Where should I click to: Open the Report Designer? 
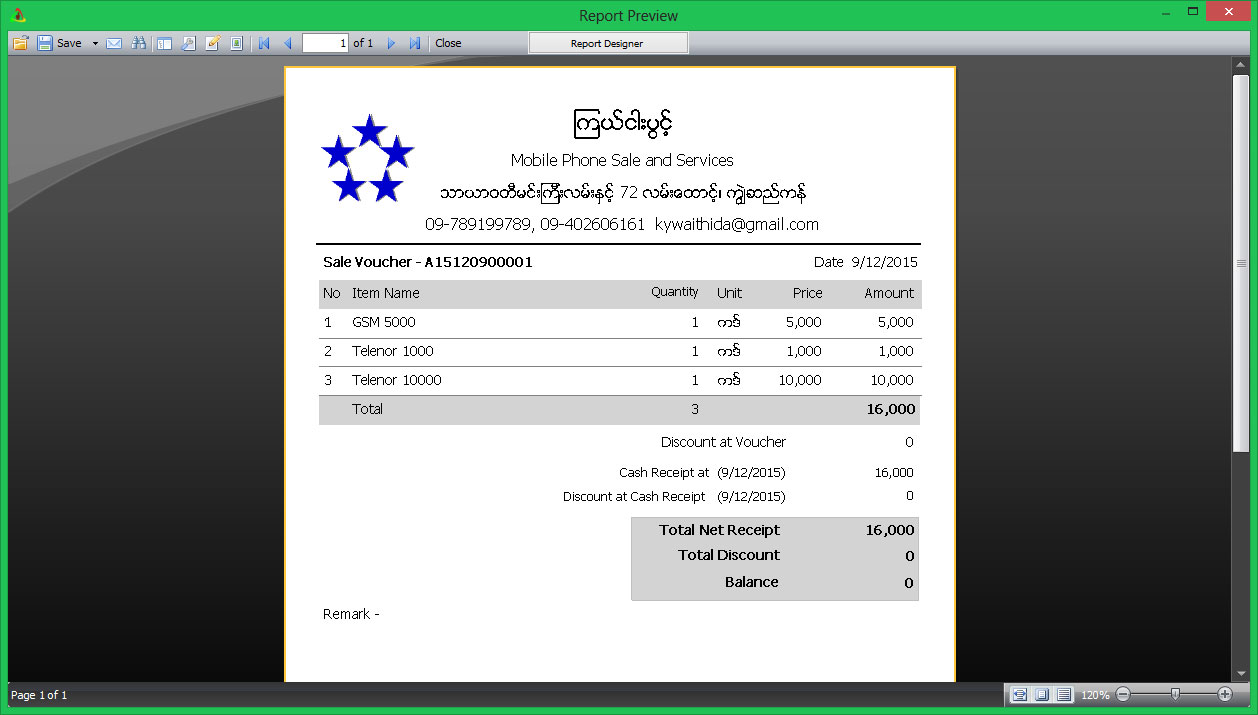[x=608, y=43]
